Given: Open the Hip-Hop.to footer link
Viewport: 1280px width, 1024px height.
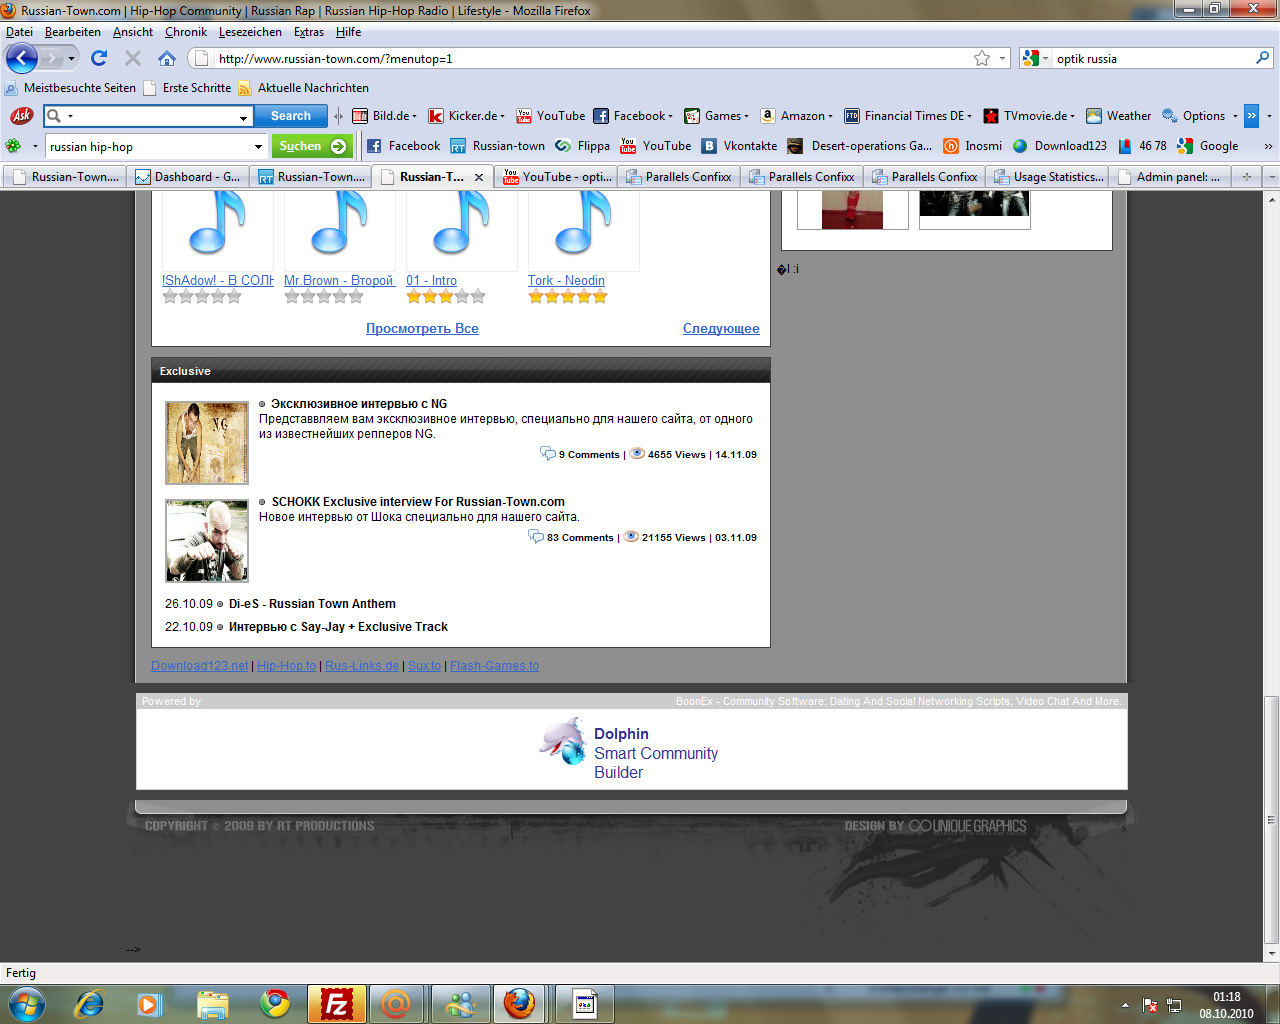Looking at the screenshot, I should (x=286, y=666).
